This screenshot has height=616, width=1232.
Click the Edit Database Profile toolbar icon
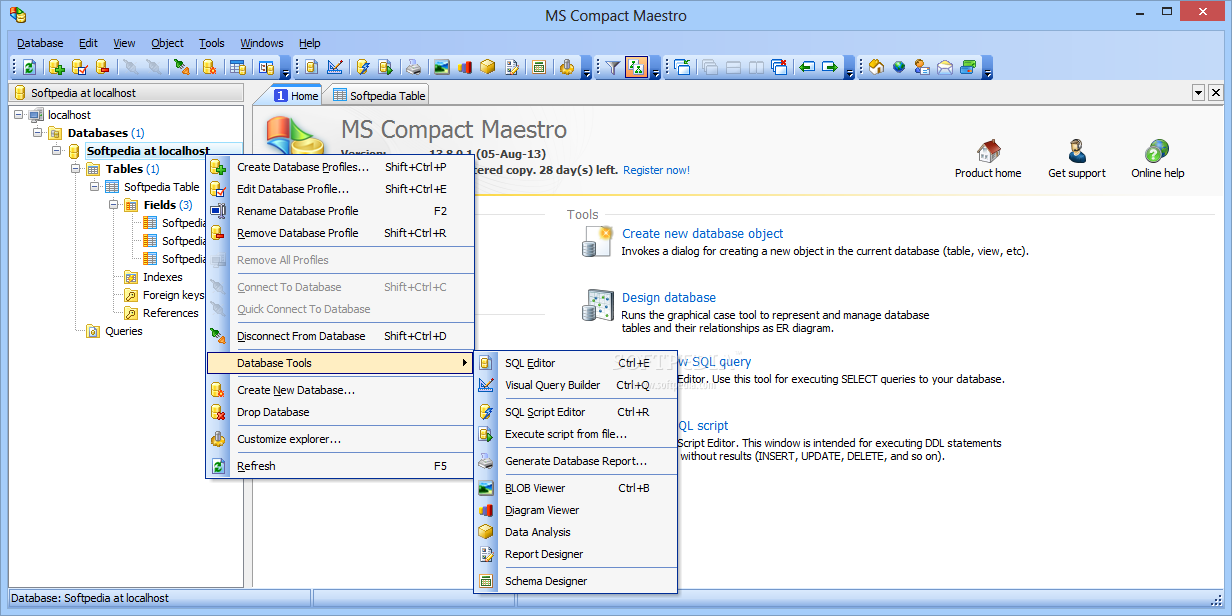coord(81,67)
